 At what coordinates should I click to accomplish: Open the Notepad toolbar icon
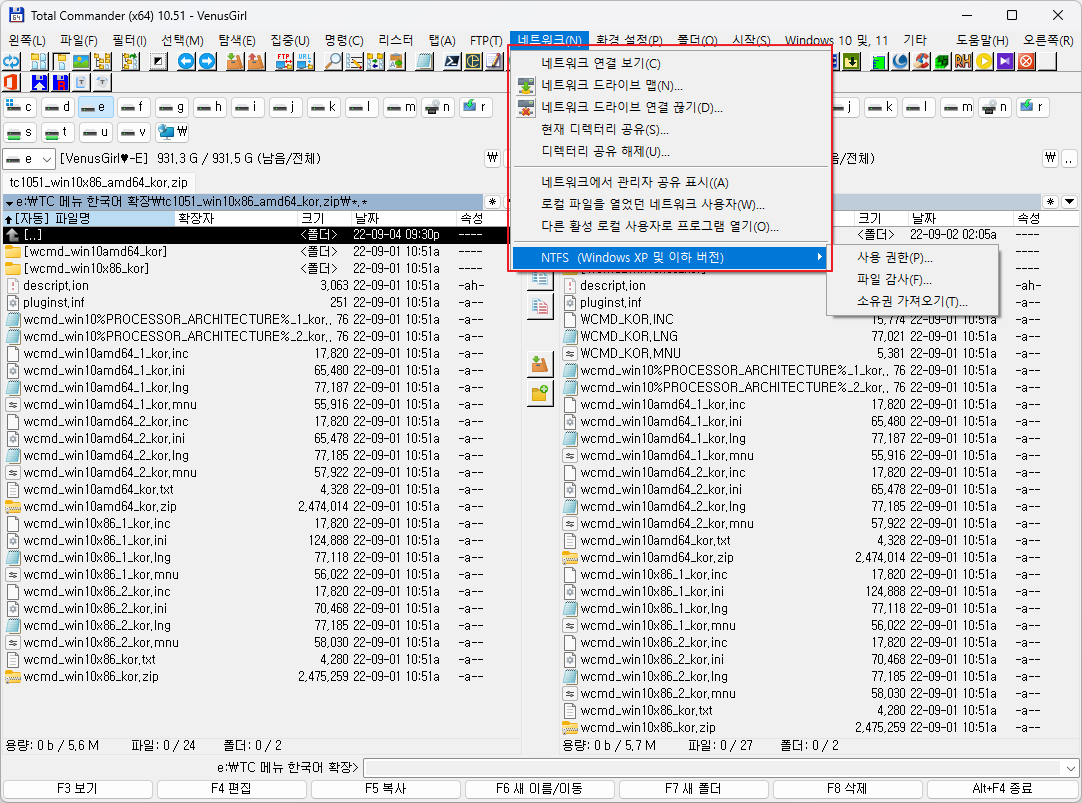pyautogui.click(x=424, y=61)
